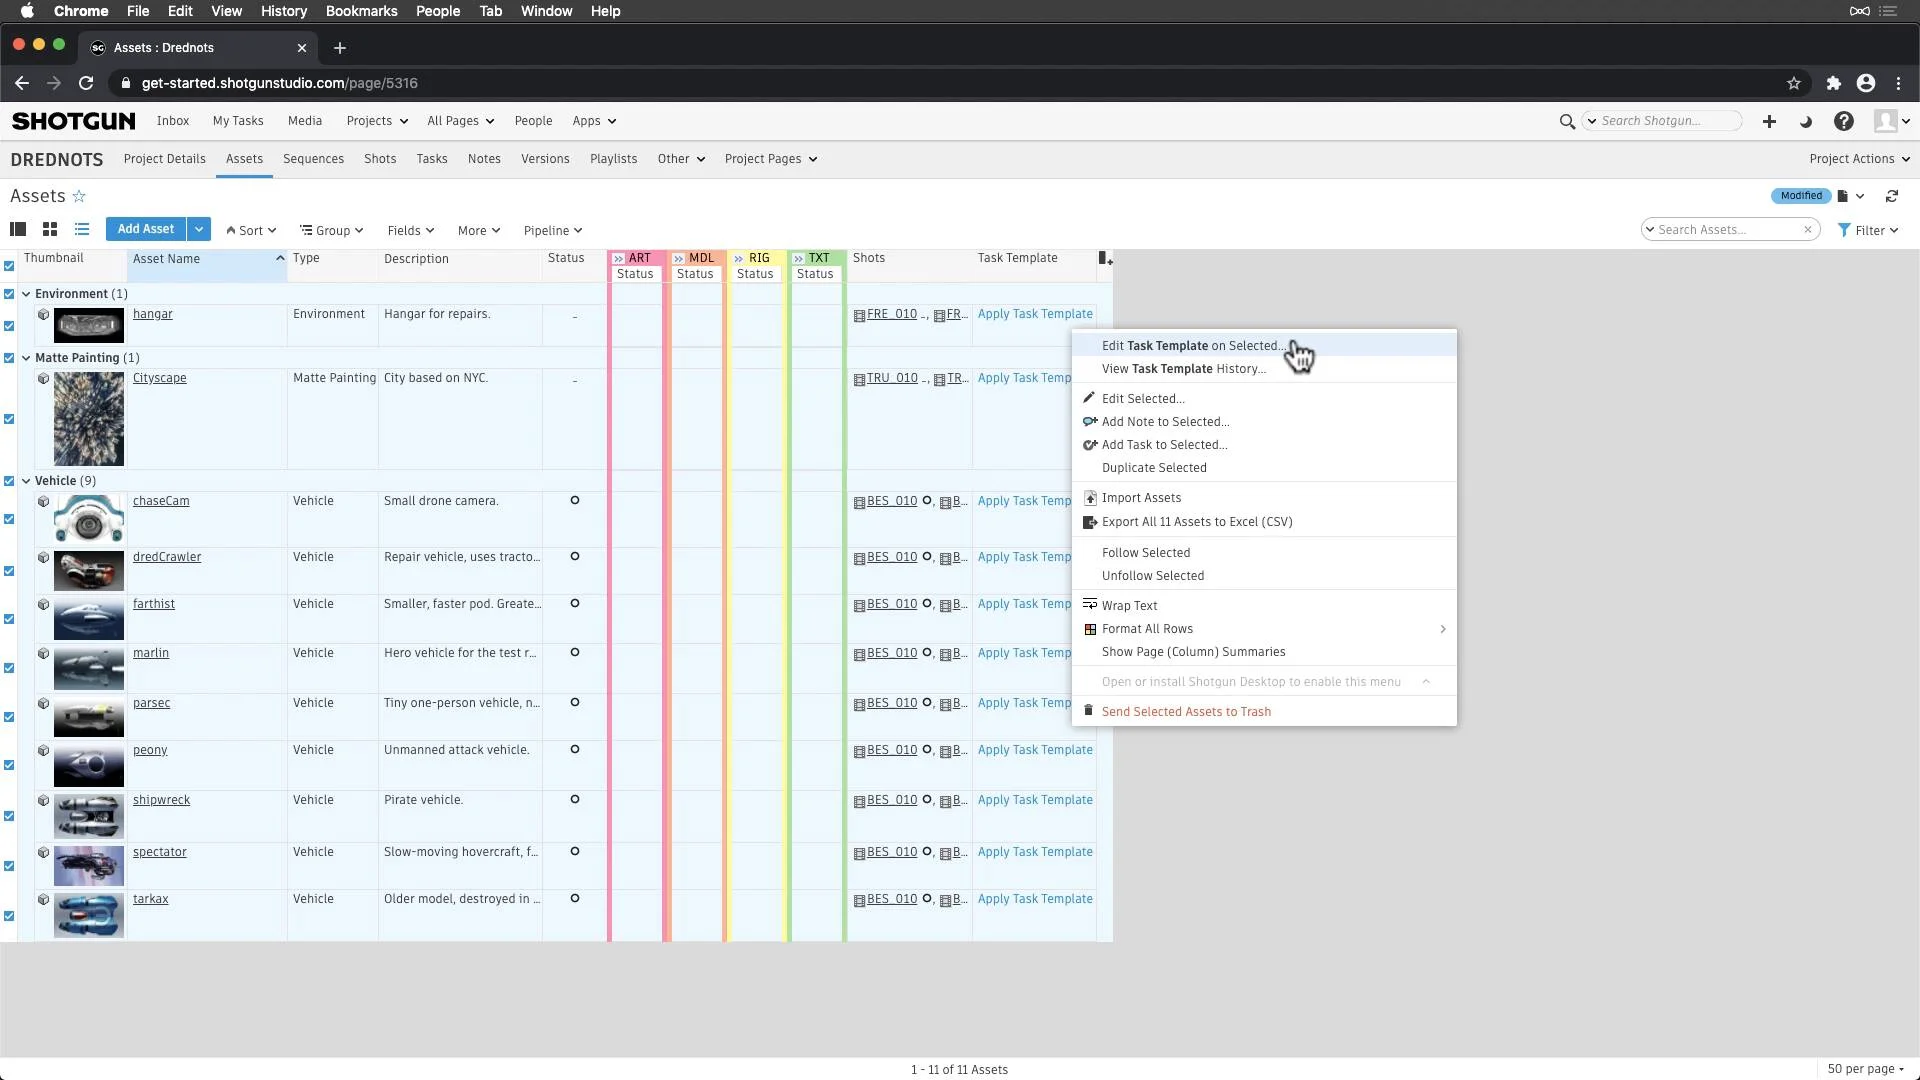Select Export All 11 Assets to Excel CSV

(1196, 521)
